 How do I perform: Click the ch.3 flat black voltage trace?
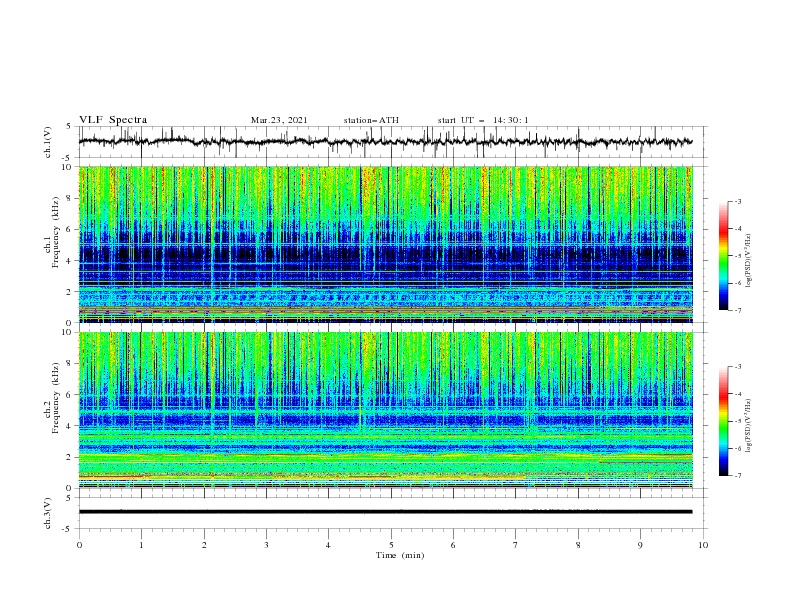pyautogui.click(x=385, y=512)
